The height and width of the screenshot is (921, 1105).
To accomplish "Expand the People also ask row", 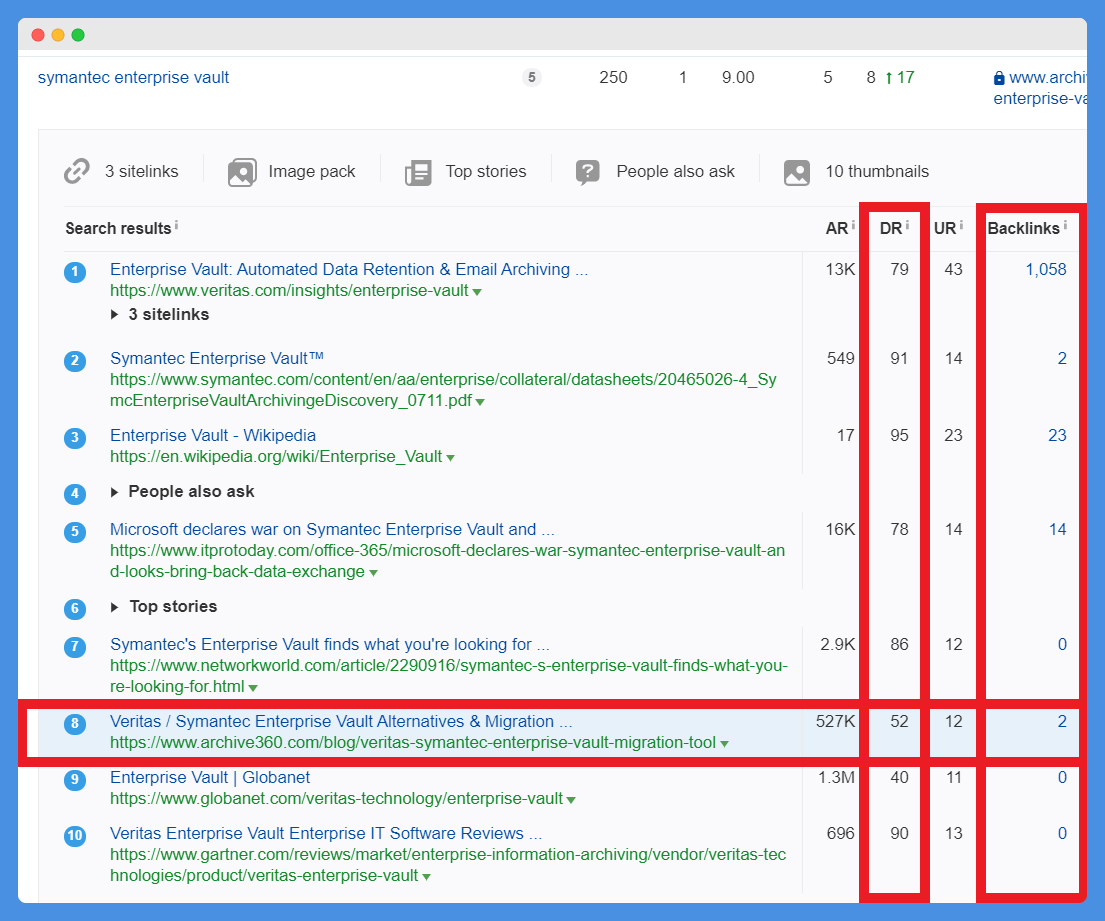I will point(114,492).
